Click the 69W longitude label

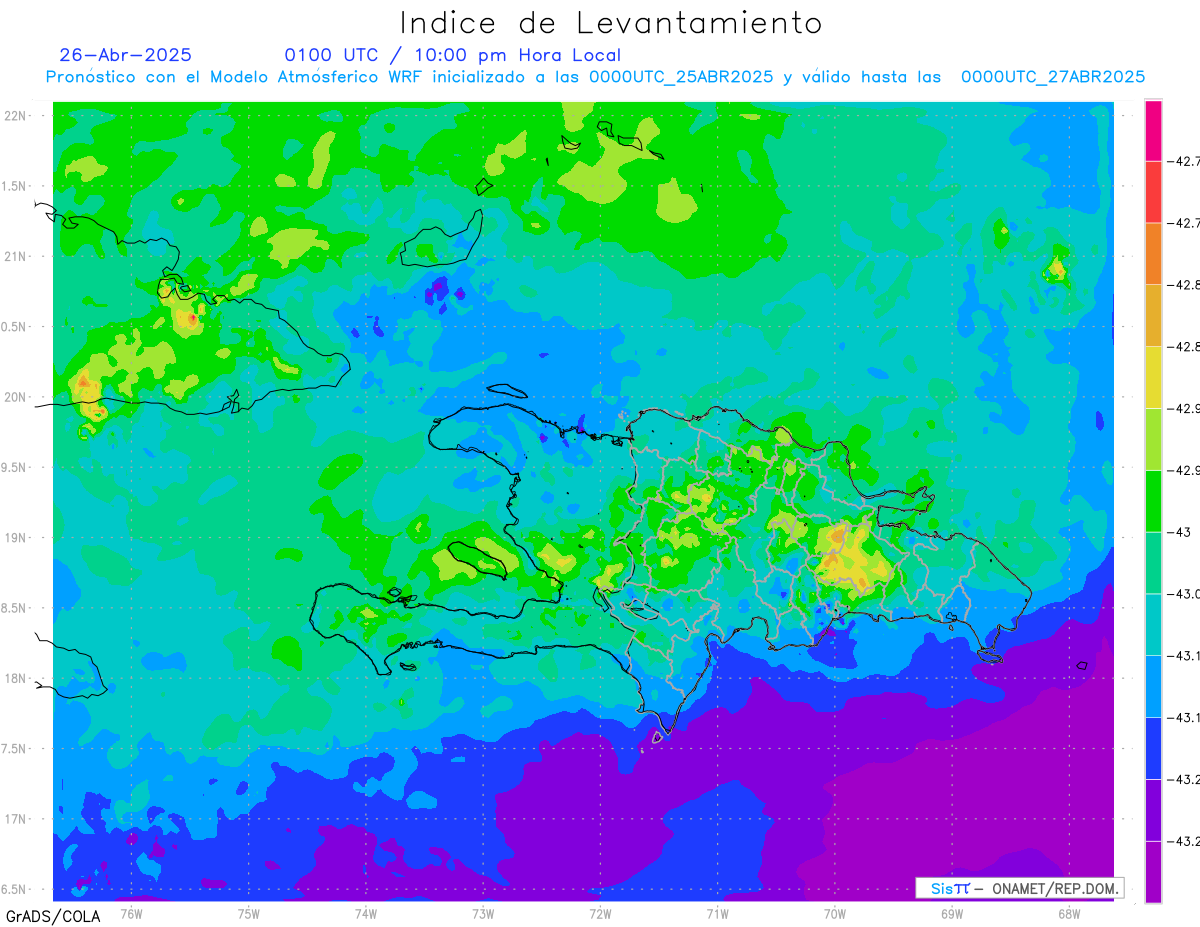951,913
